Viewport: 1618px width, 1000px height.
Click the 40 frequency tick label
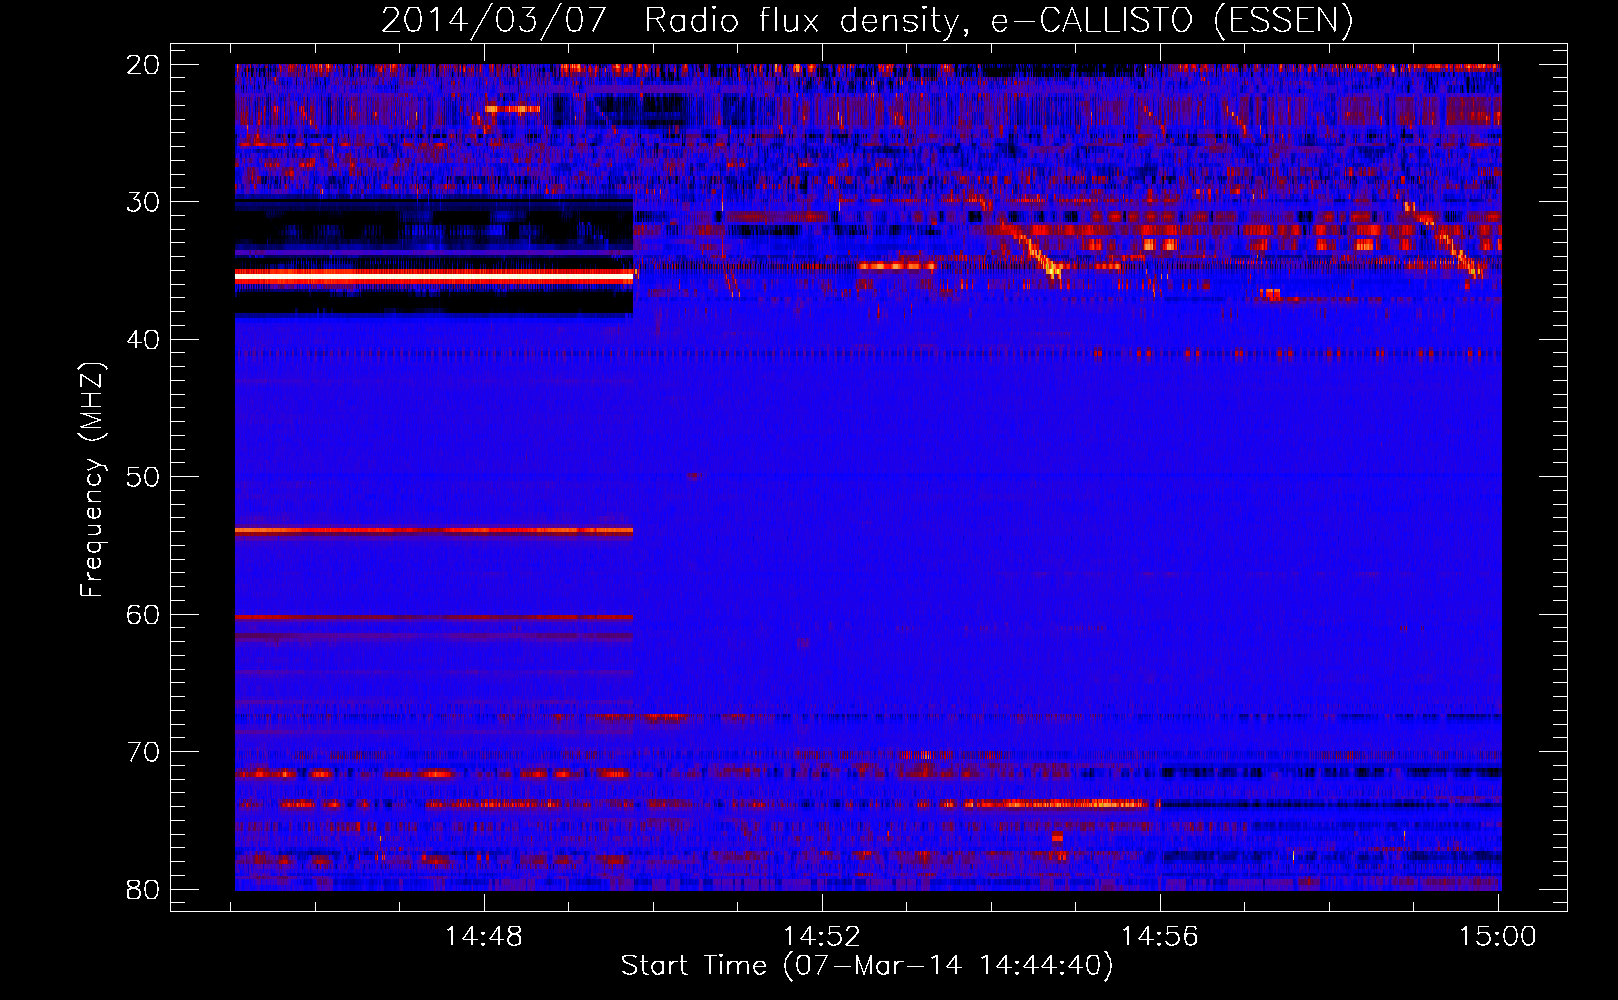click(x=143, y=340)
